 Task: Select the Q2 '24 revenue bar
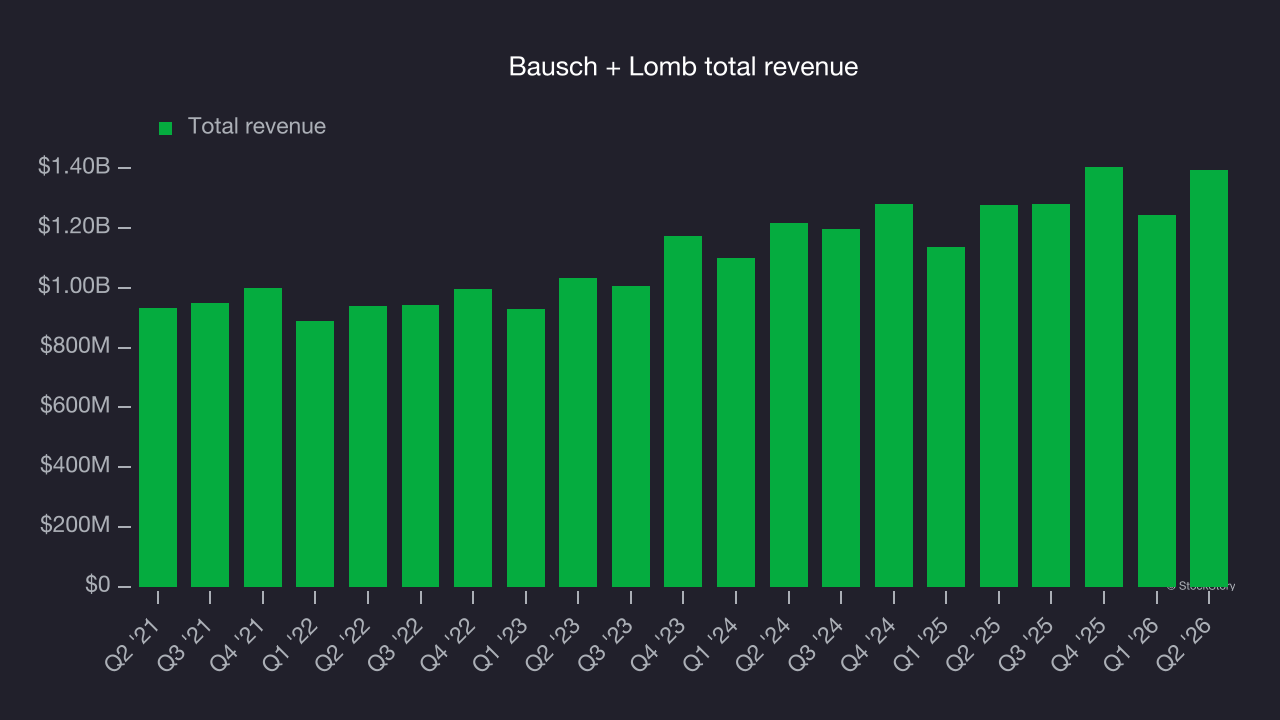[789, 405]
